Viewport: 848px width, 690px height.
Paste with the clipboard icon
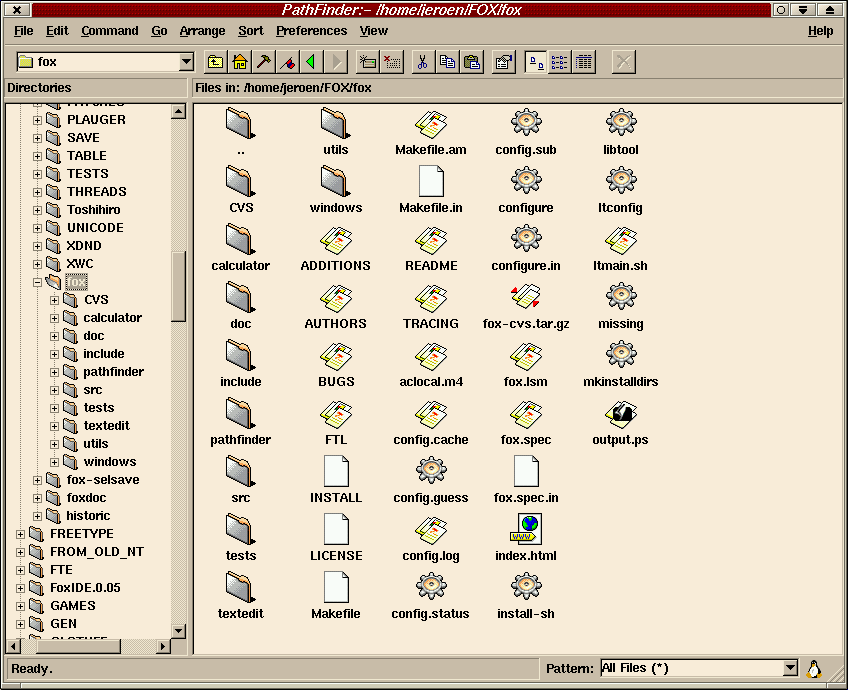point(472,62)
